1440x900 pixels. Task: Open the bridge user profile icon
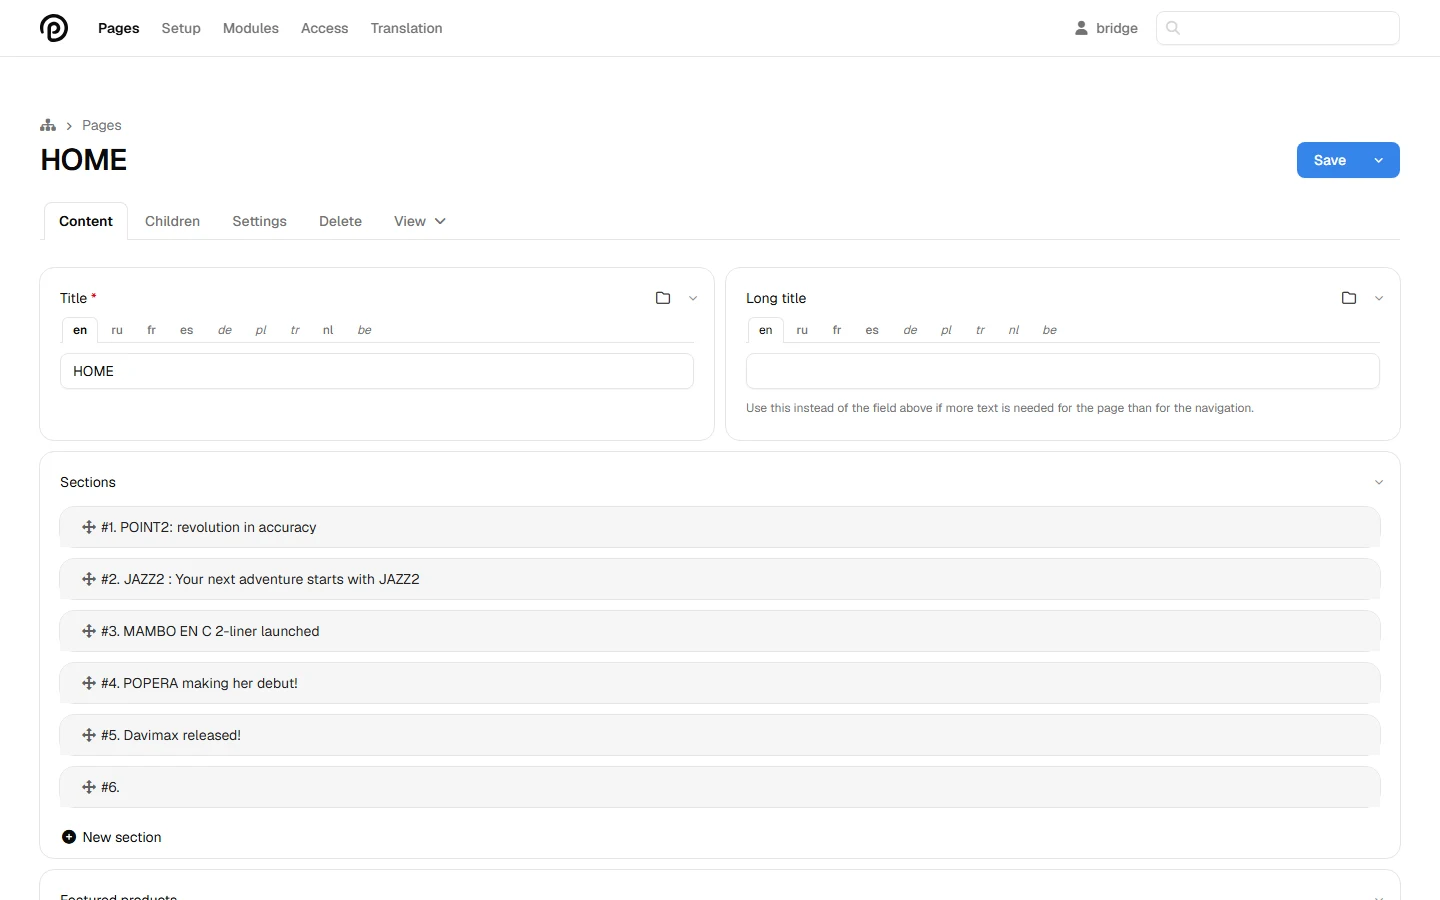(x=1081, y=28)
